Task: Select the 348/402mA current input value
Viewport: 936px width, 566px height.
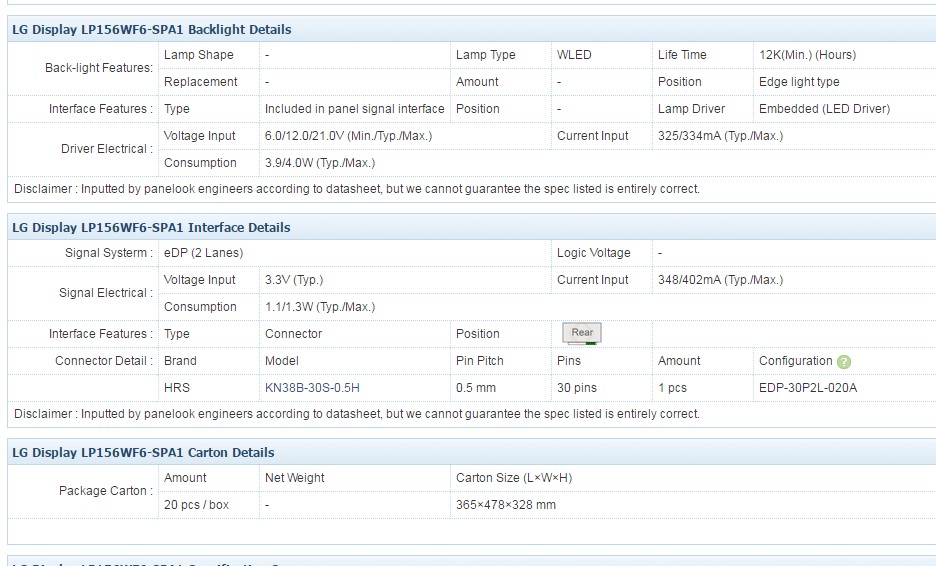Action: coord(721,279)
